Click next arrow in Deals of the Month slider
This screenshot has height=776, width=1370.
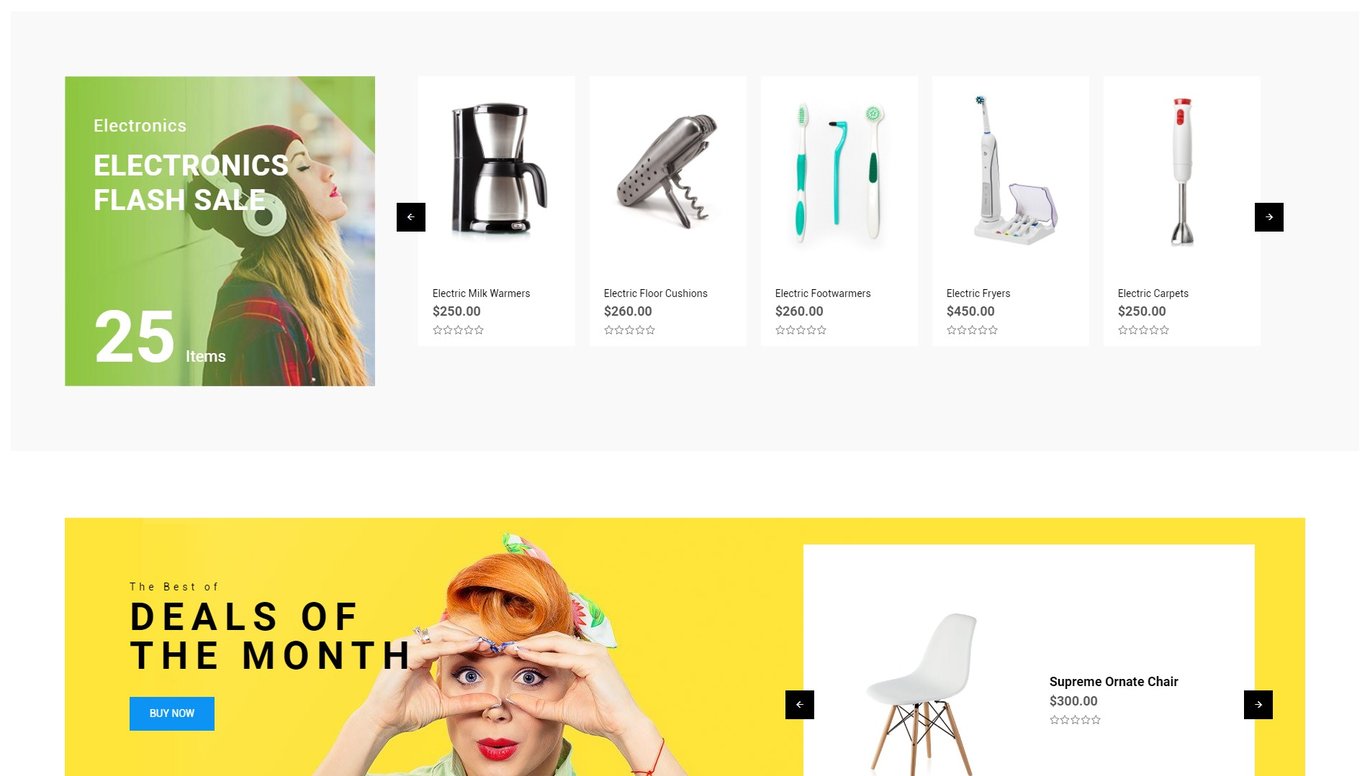coord(1258,705)
